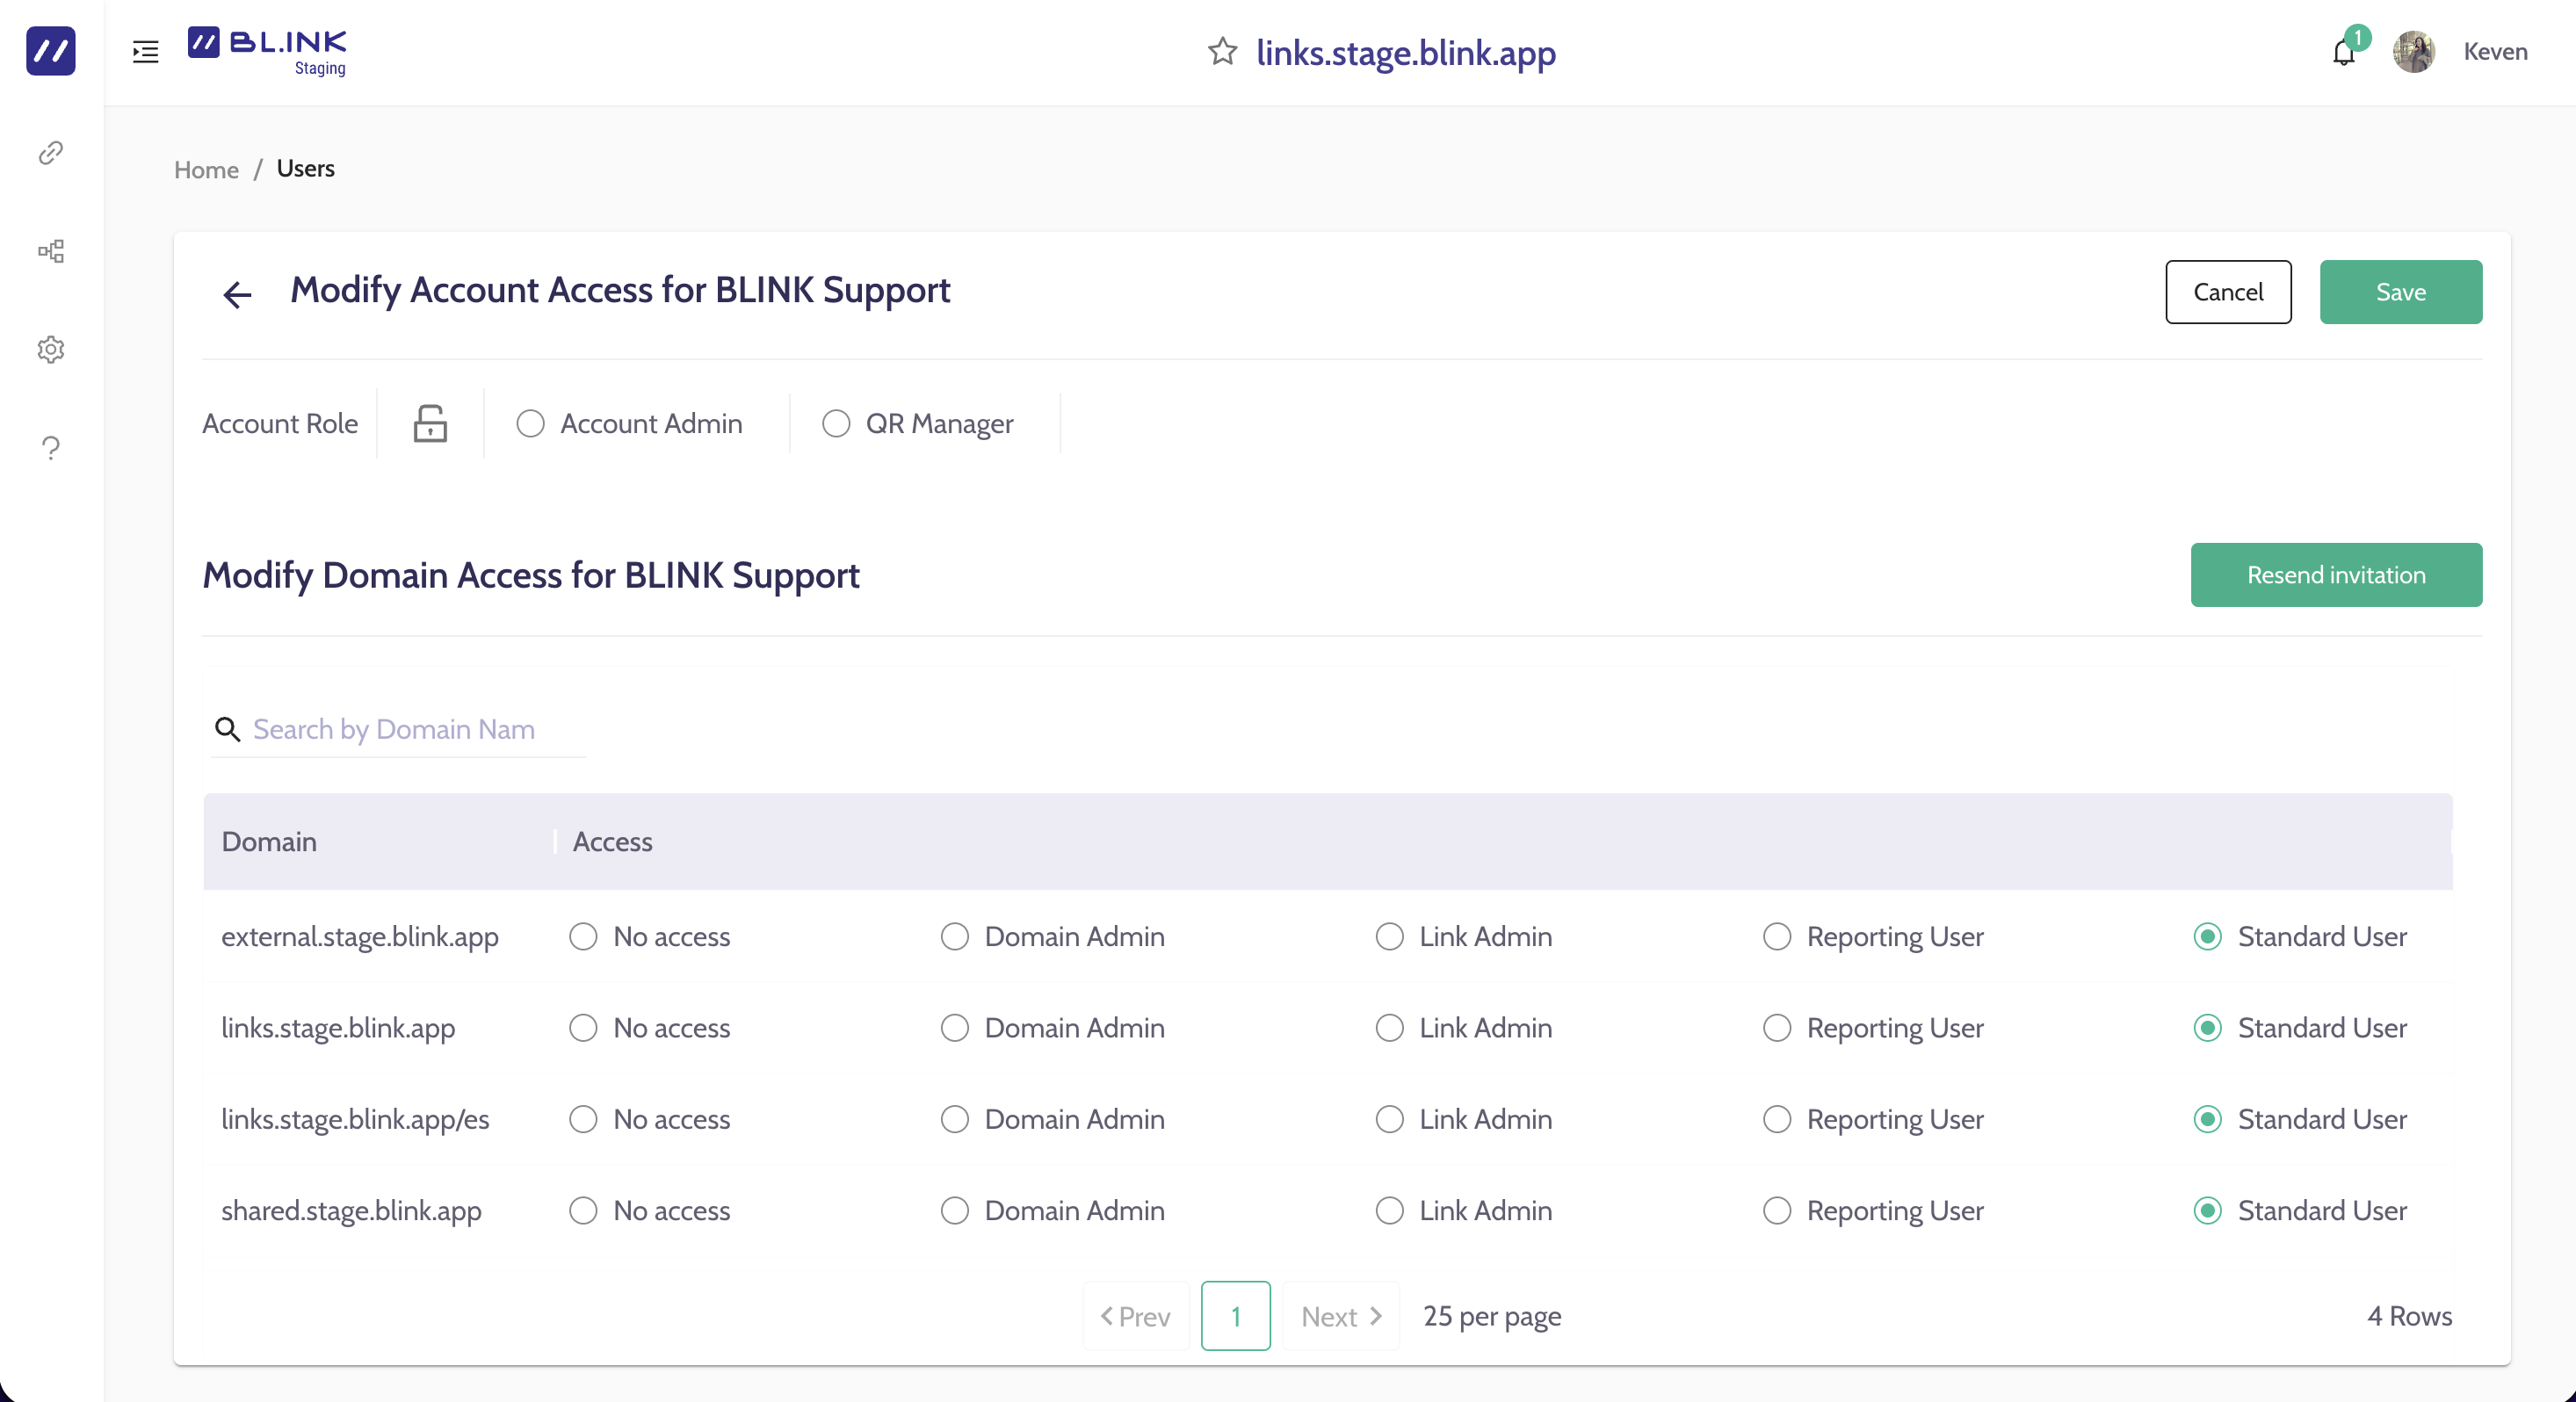
Task: Open the notifications bell
Action: [x=2343, y=53]
